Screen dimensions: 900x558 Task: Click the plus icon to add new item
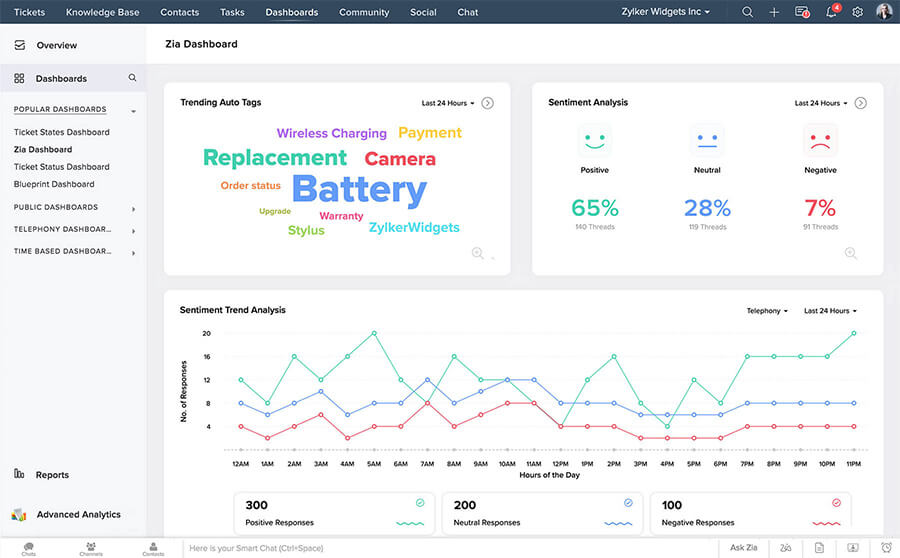click(774, 12)
